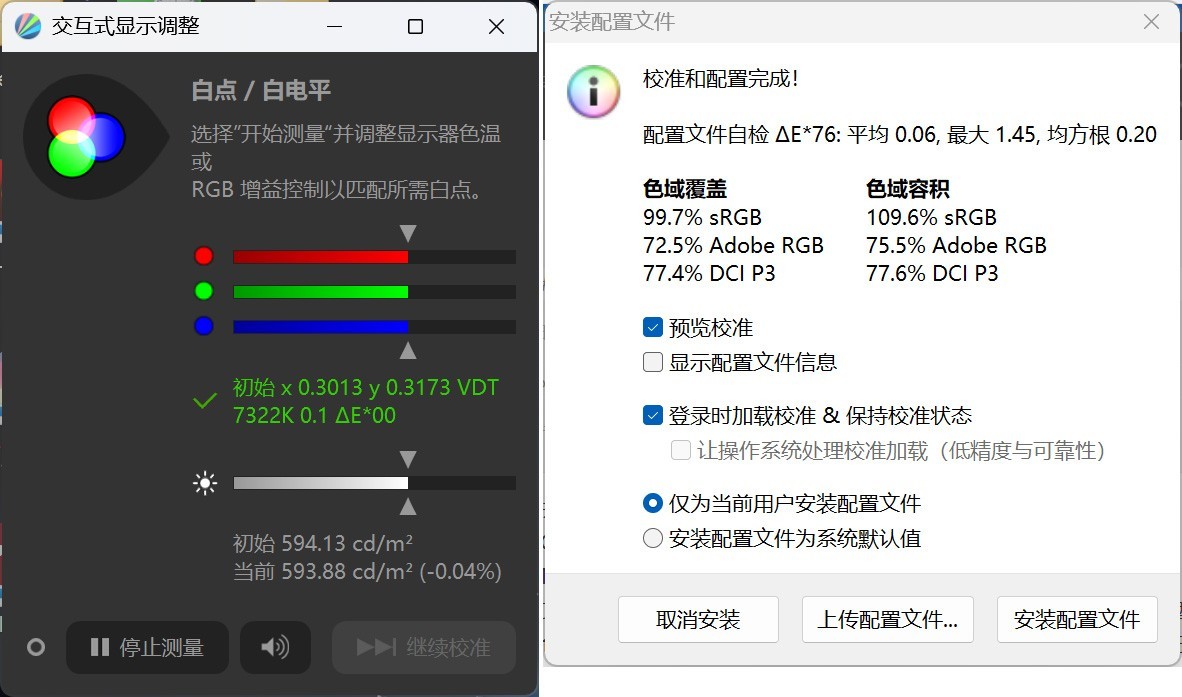Viewport: 1182px width, 697px height.
Task: Click the circle status icon bottom-left
Action: tap(35, 648)
